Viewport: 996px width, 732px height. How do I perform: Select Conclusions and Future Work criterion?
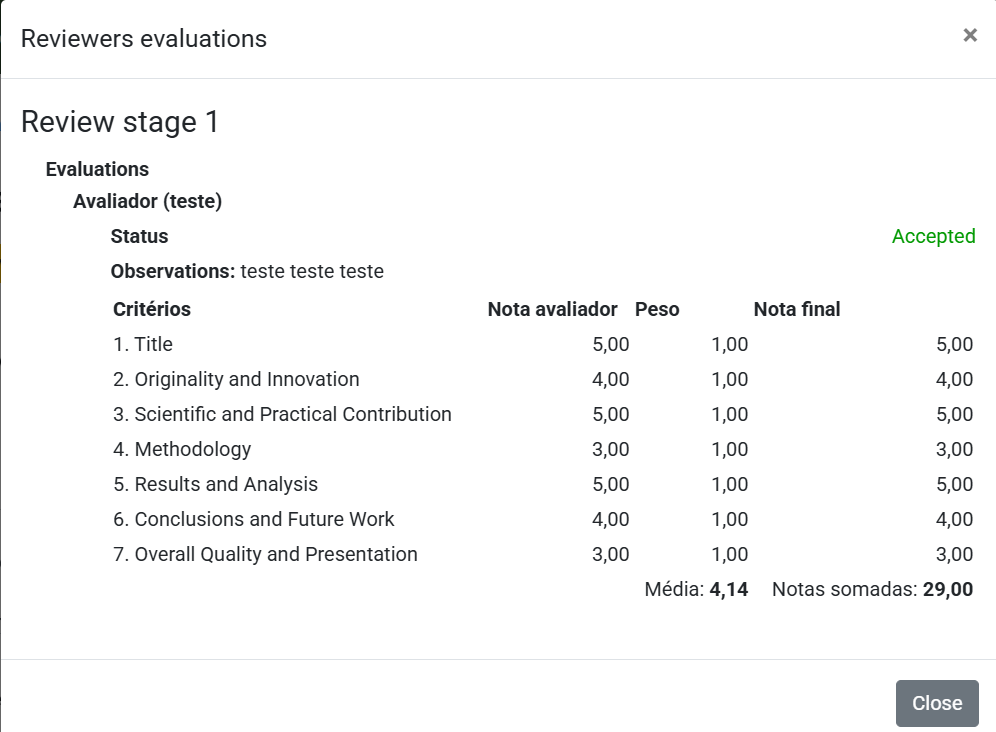253,519
